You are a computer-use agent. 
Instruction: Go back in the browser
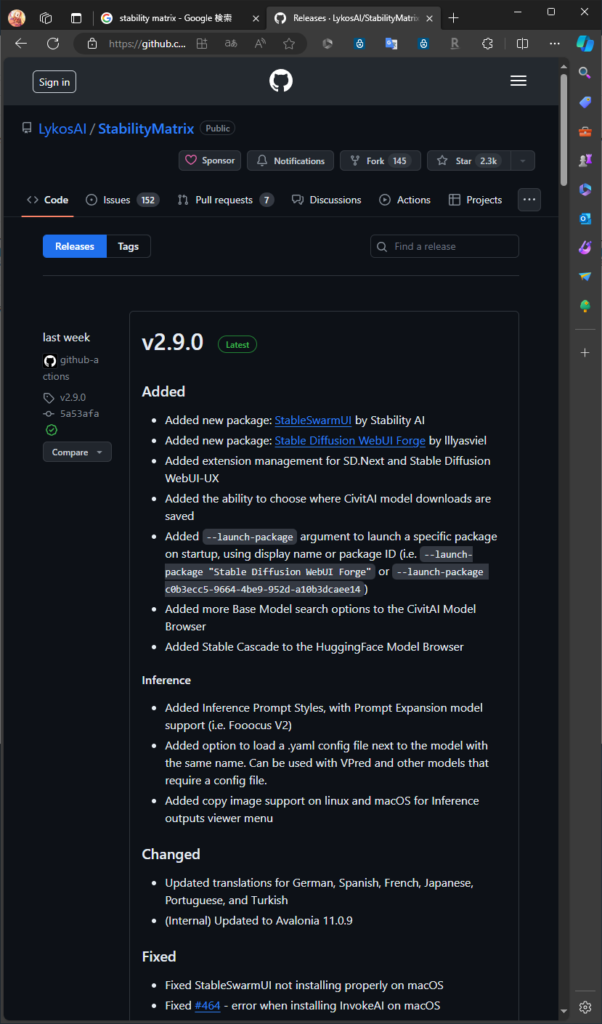point(21,44)
